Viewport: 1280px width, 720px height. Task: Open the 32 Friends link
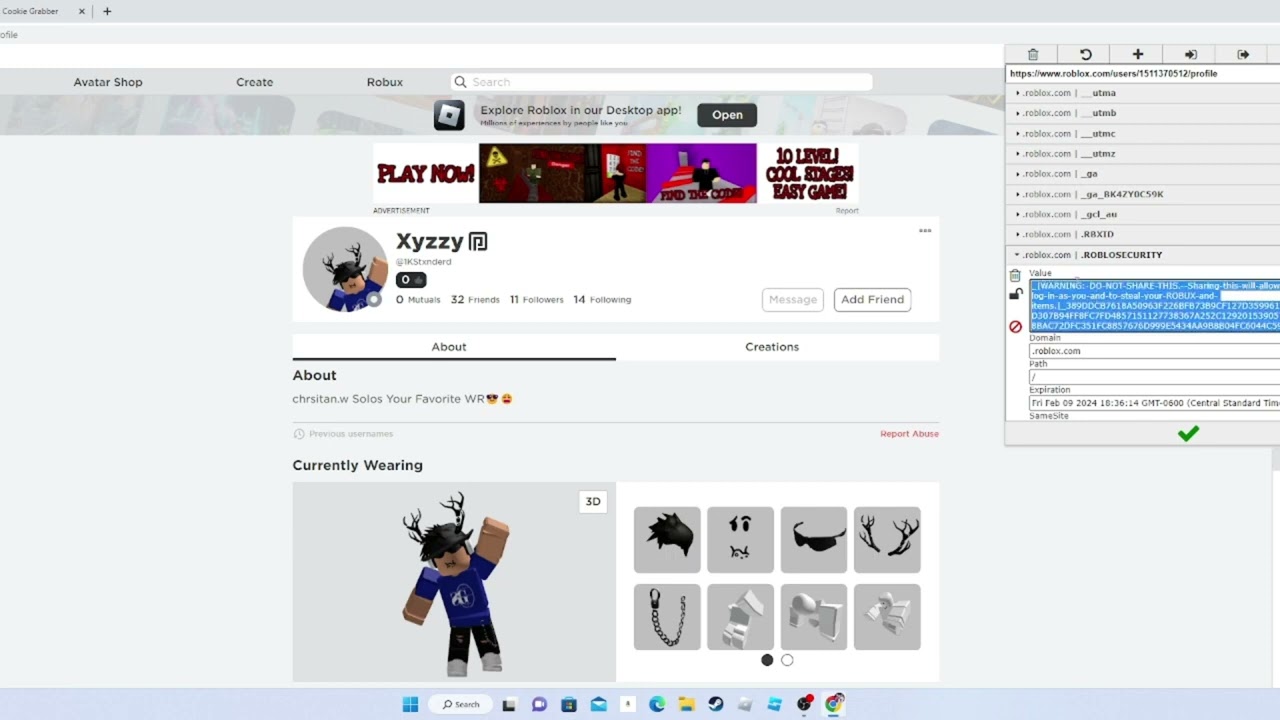pos(475,299)
